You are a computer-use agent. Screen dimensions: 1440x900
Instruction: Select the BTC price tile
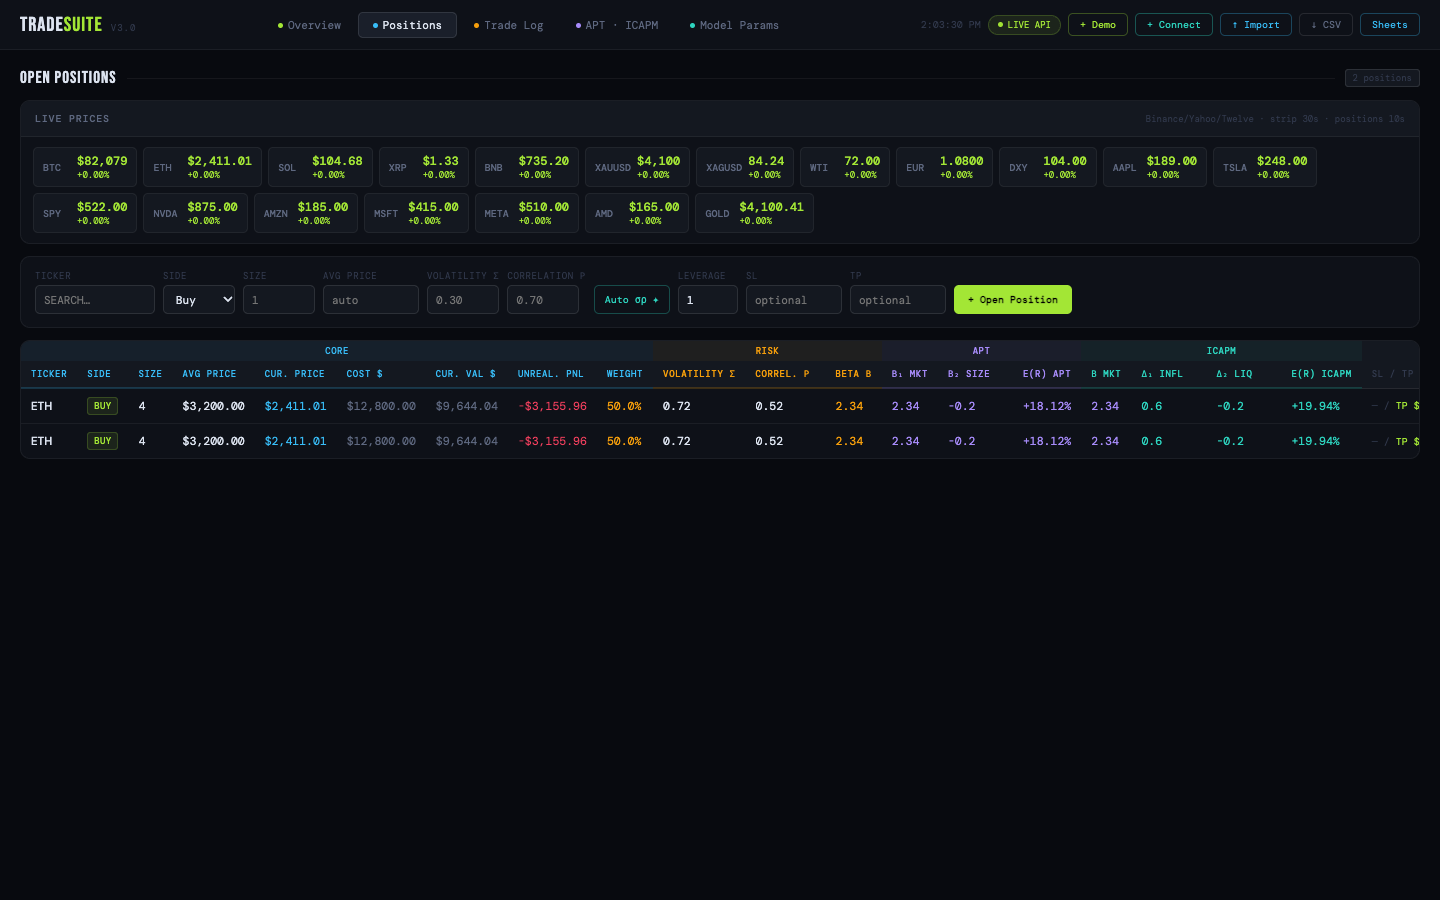(85, 167)
